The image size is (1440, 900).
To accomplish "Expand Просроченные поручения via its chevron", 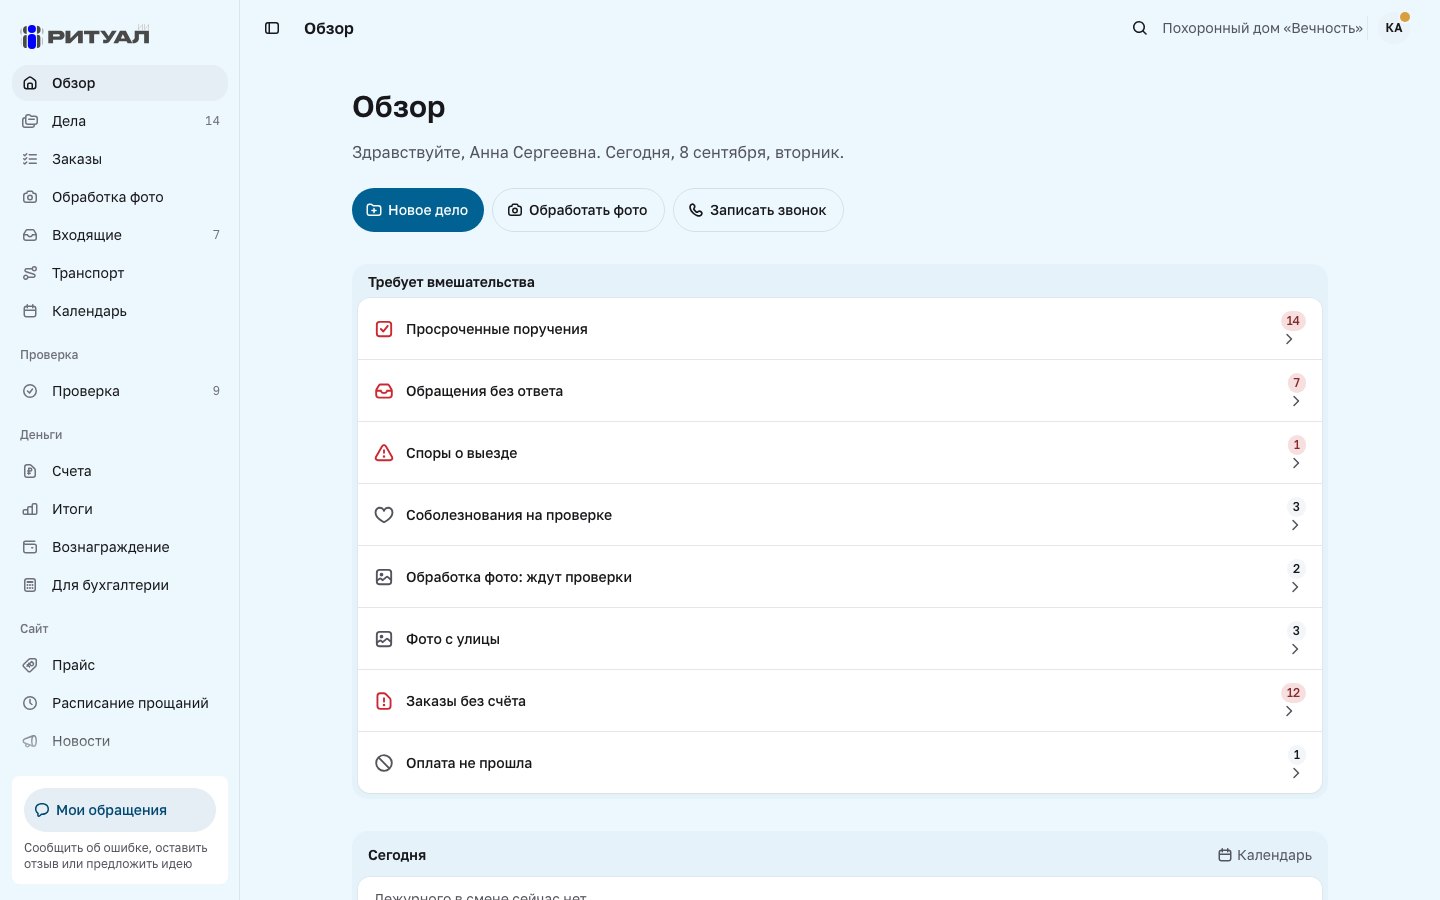I will 1289,339.
